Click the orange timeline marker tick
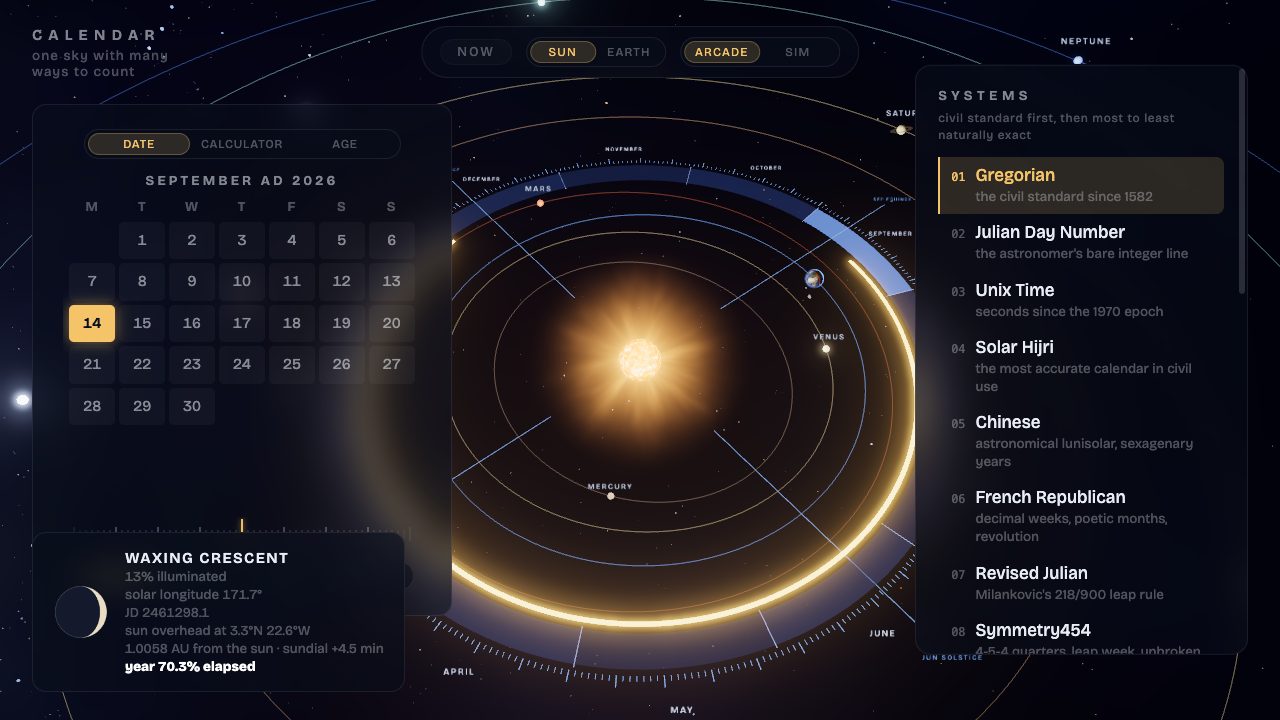The height and width of the screenshot is (720, 1280). [241, 525]
